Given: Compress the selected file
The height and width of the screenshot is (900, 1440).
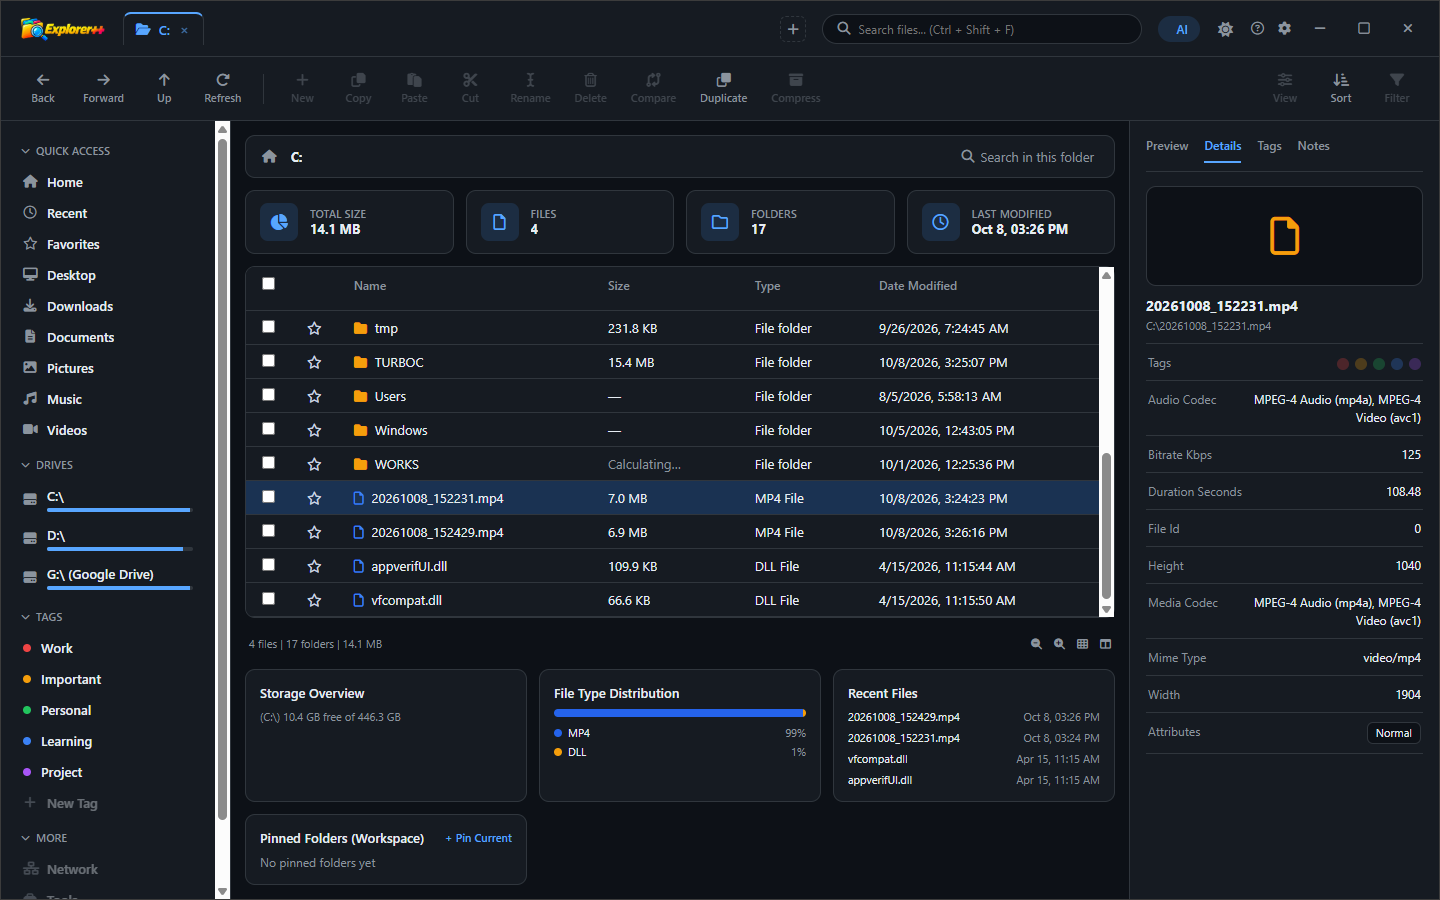Looking at the screenshot, I should (796, 88).
